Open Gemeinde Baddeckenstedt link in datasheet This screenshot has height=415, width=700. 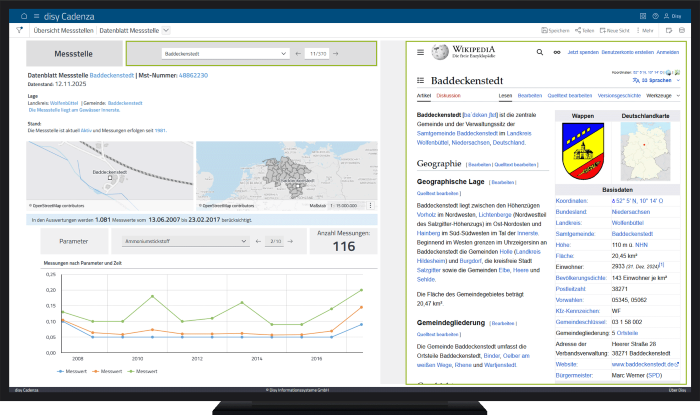pyautogui.click(x=125, y=103)
